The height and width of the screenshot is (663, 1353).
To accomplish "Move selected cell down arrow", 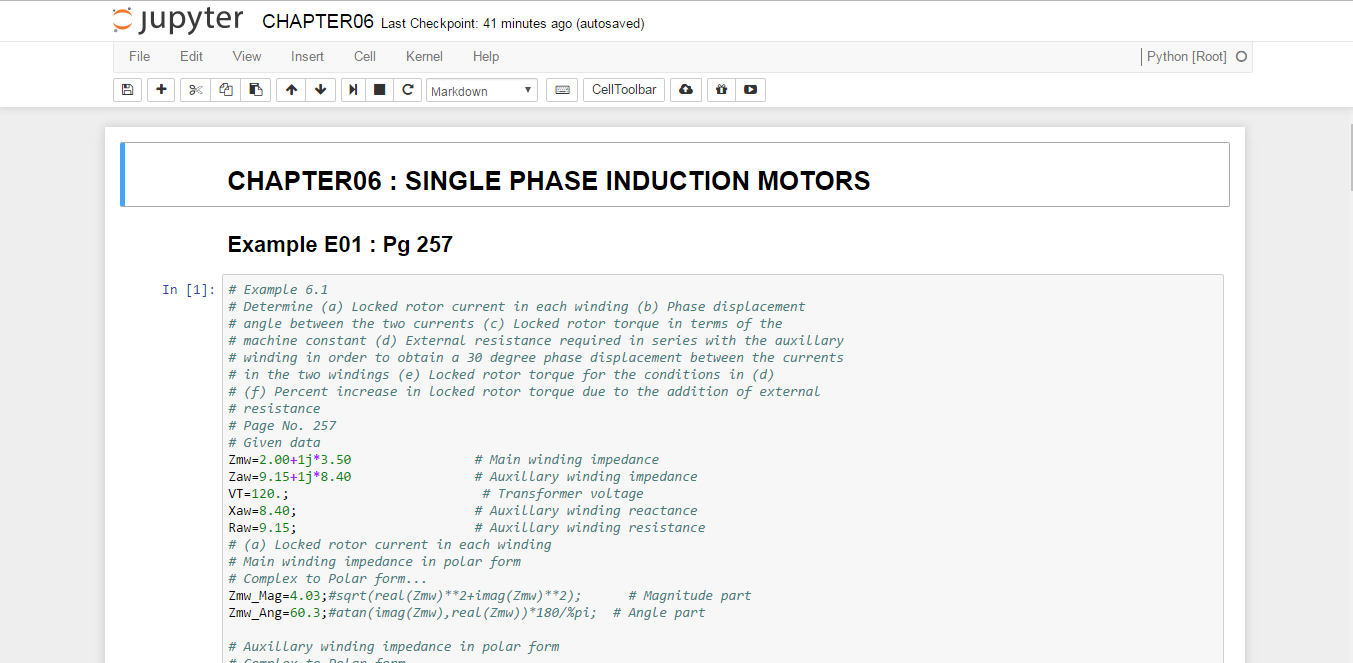I will click(320, 90).
